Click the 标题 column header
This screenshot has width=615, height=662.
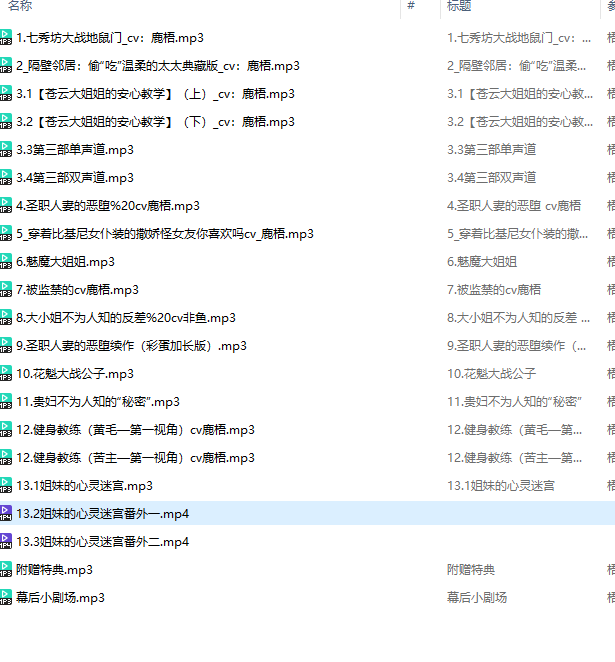459,6
